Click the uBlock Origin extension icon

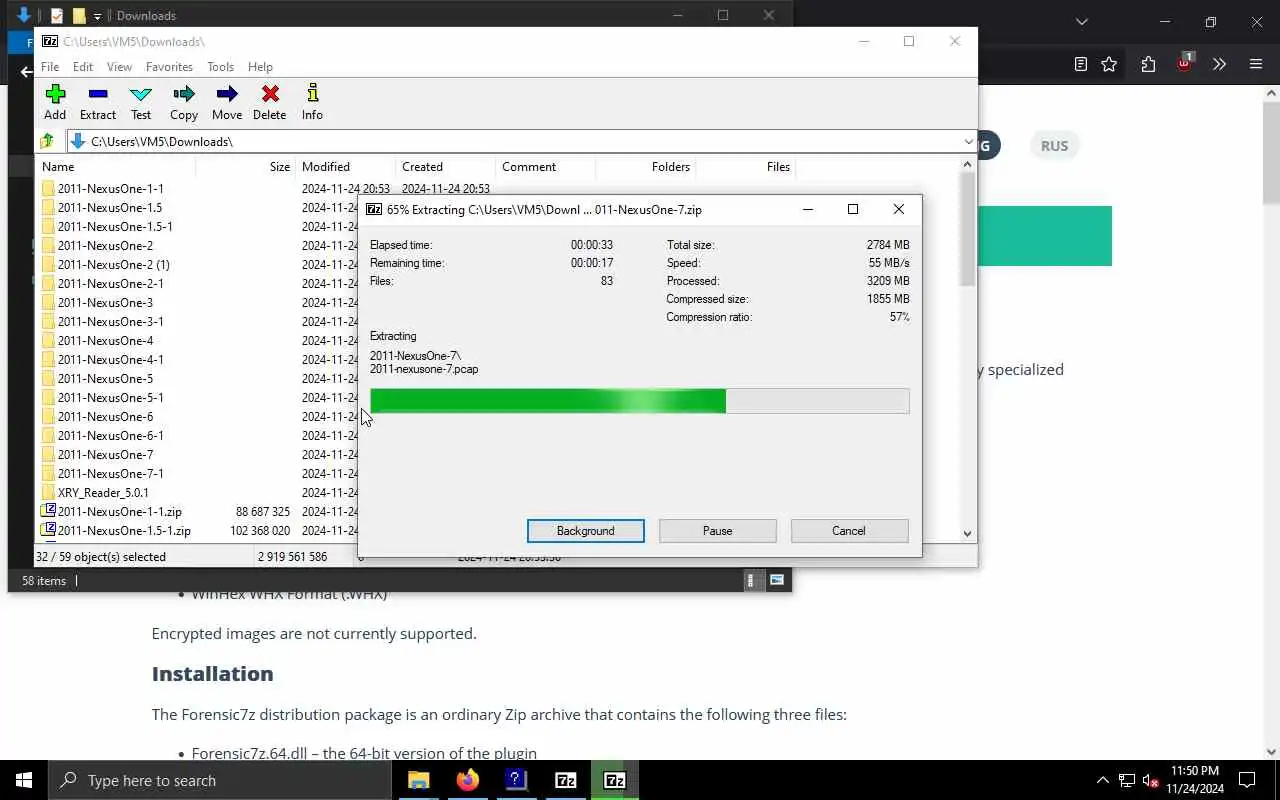pos(1185,62)
